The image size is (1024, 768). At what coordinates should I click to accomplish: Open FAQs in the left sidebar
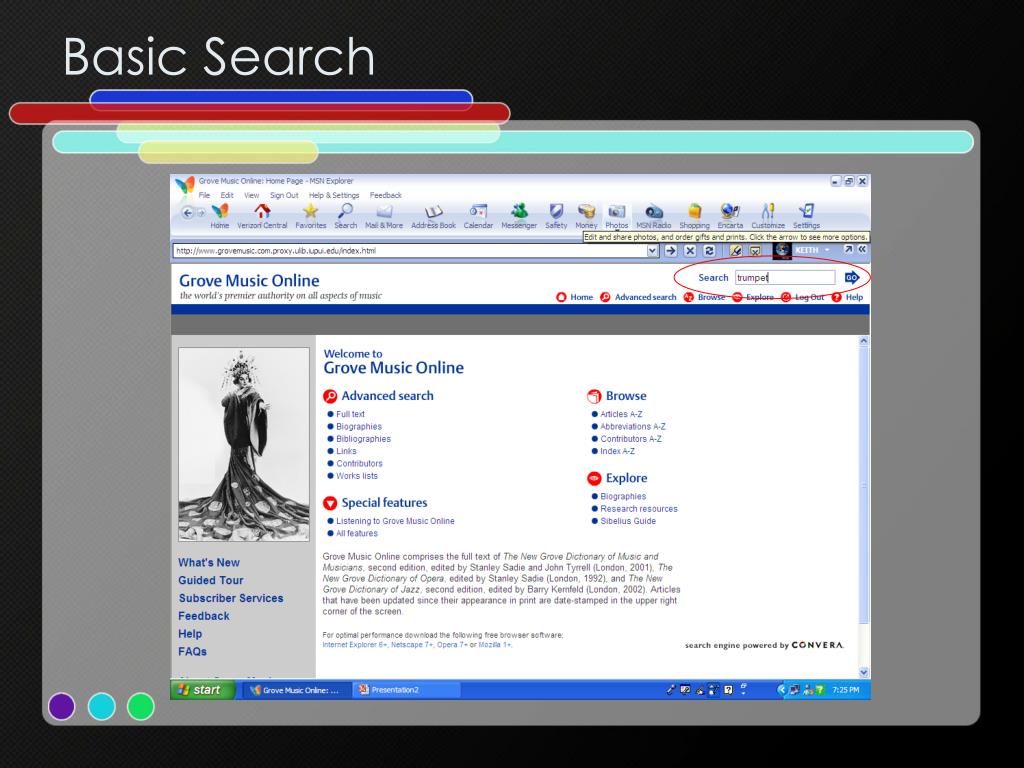[x=192, y=652]
